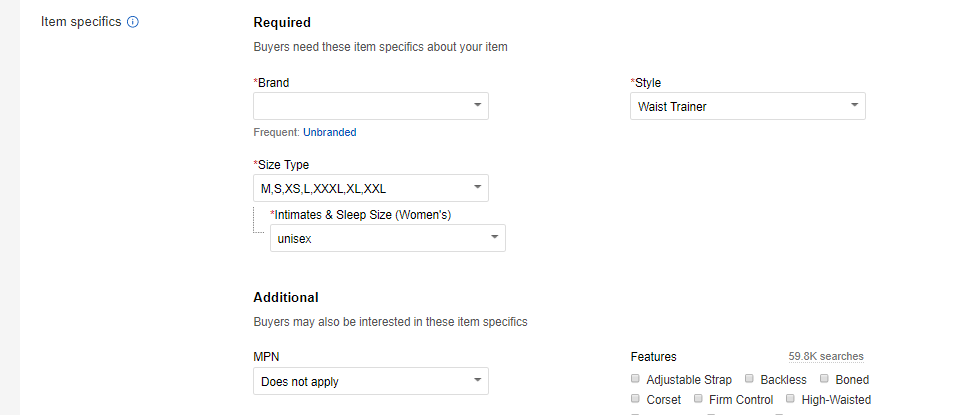The height and width of the screenshot is (415, 971).
Task: Click the Item specifics section label
Action: coord(81,22)
